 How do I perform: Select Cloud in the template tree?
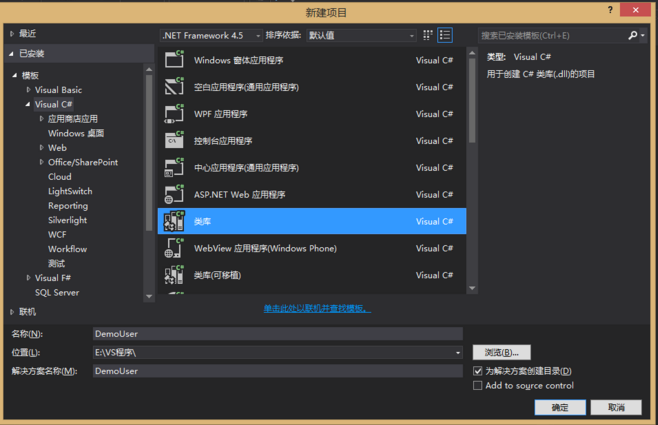tap(60, 177)
